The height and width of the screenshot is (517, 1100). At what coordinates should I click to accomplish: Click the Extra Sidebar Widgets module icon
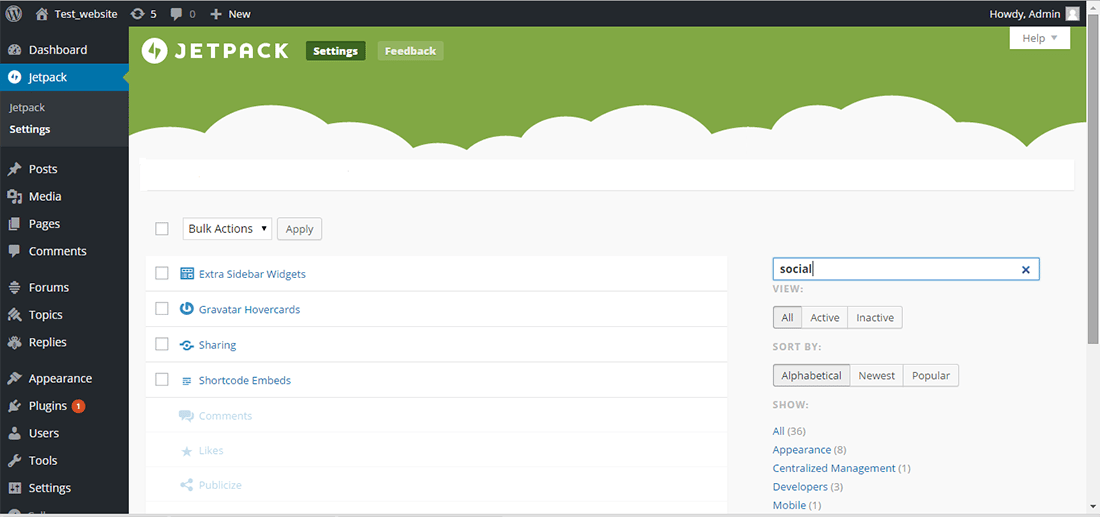(187, 274)
